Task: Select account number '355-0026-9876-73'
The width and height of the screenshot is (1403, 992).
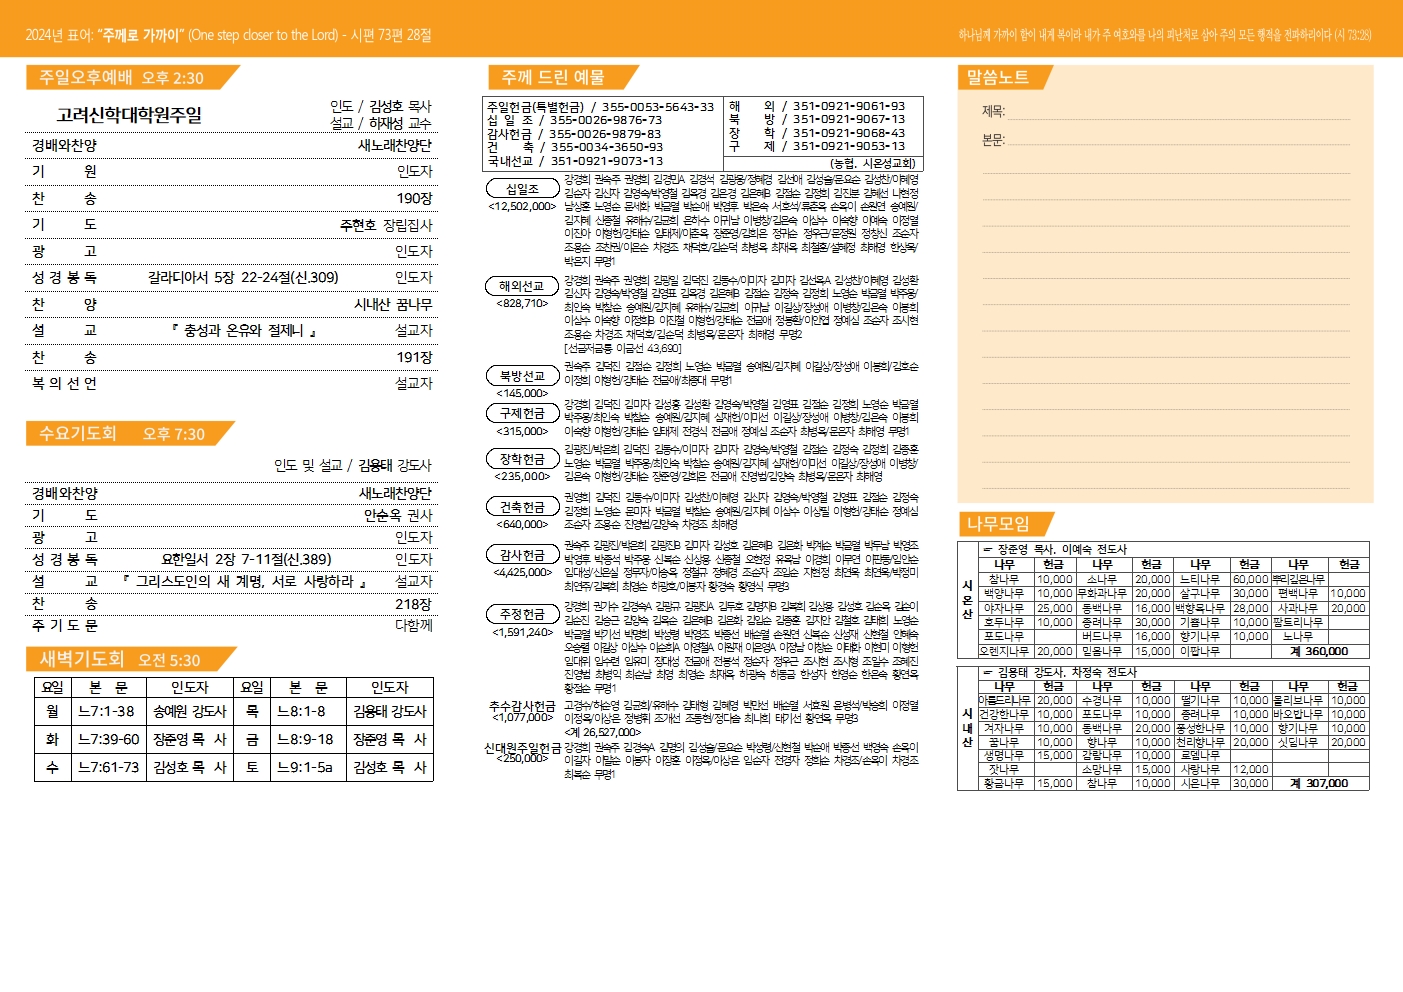Action: point(604,120)
